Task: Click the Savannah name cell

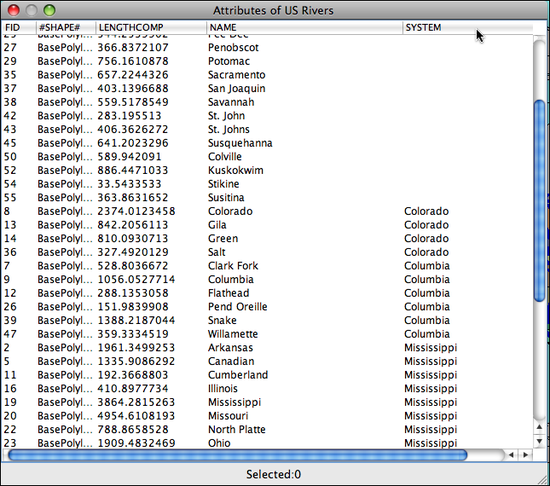Action: 231,102
